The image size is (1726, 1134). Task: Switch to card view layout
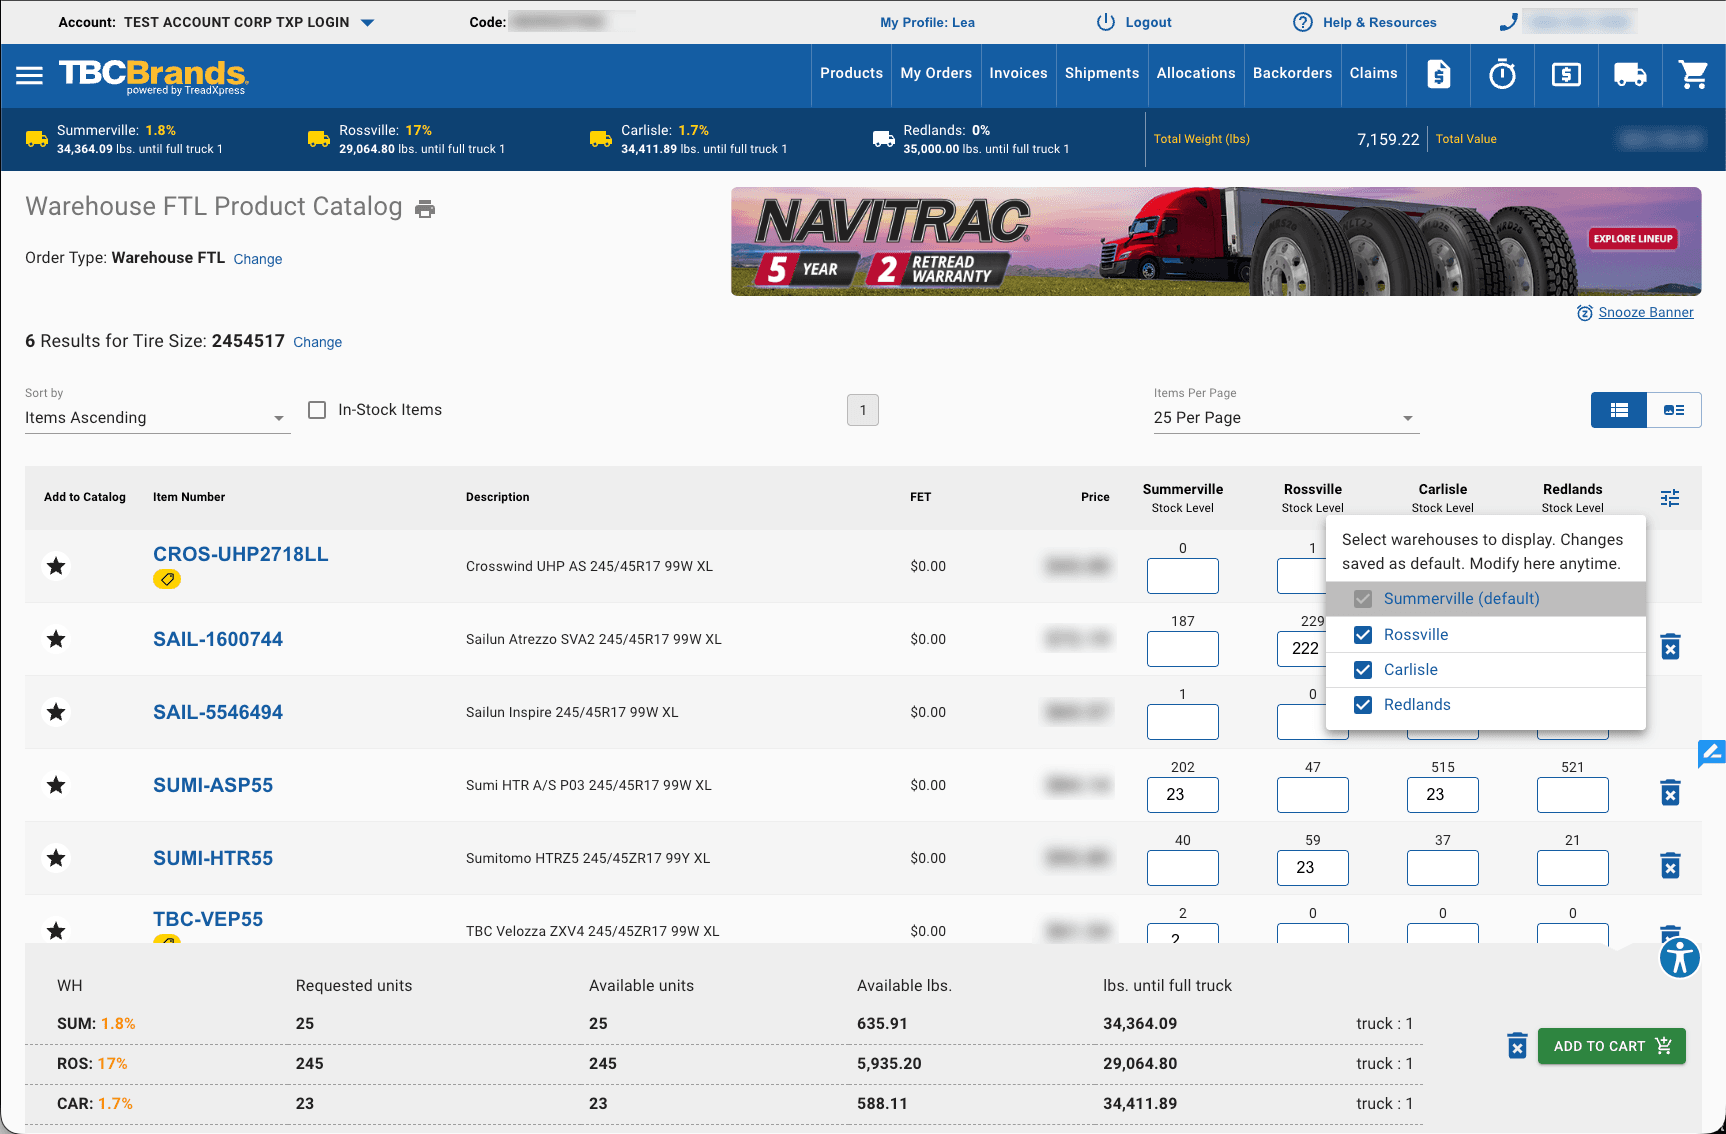click(1674, 410)
